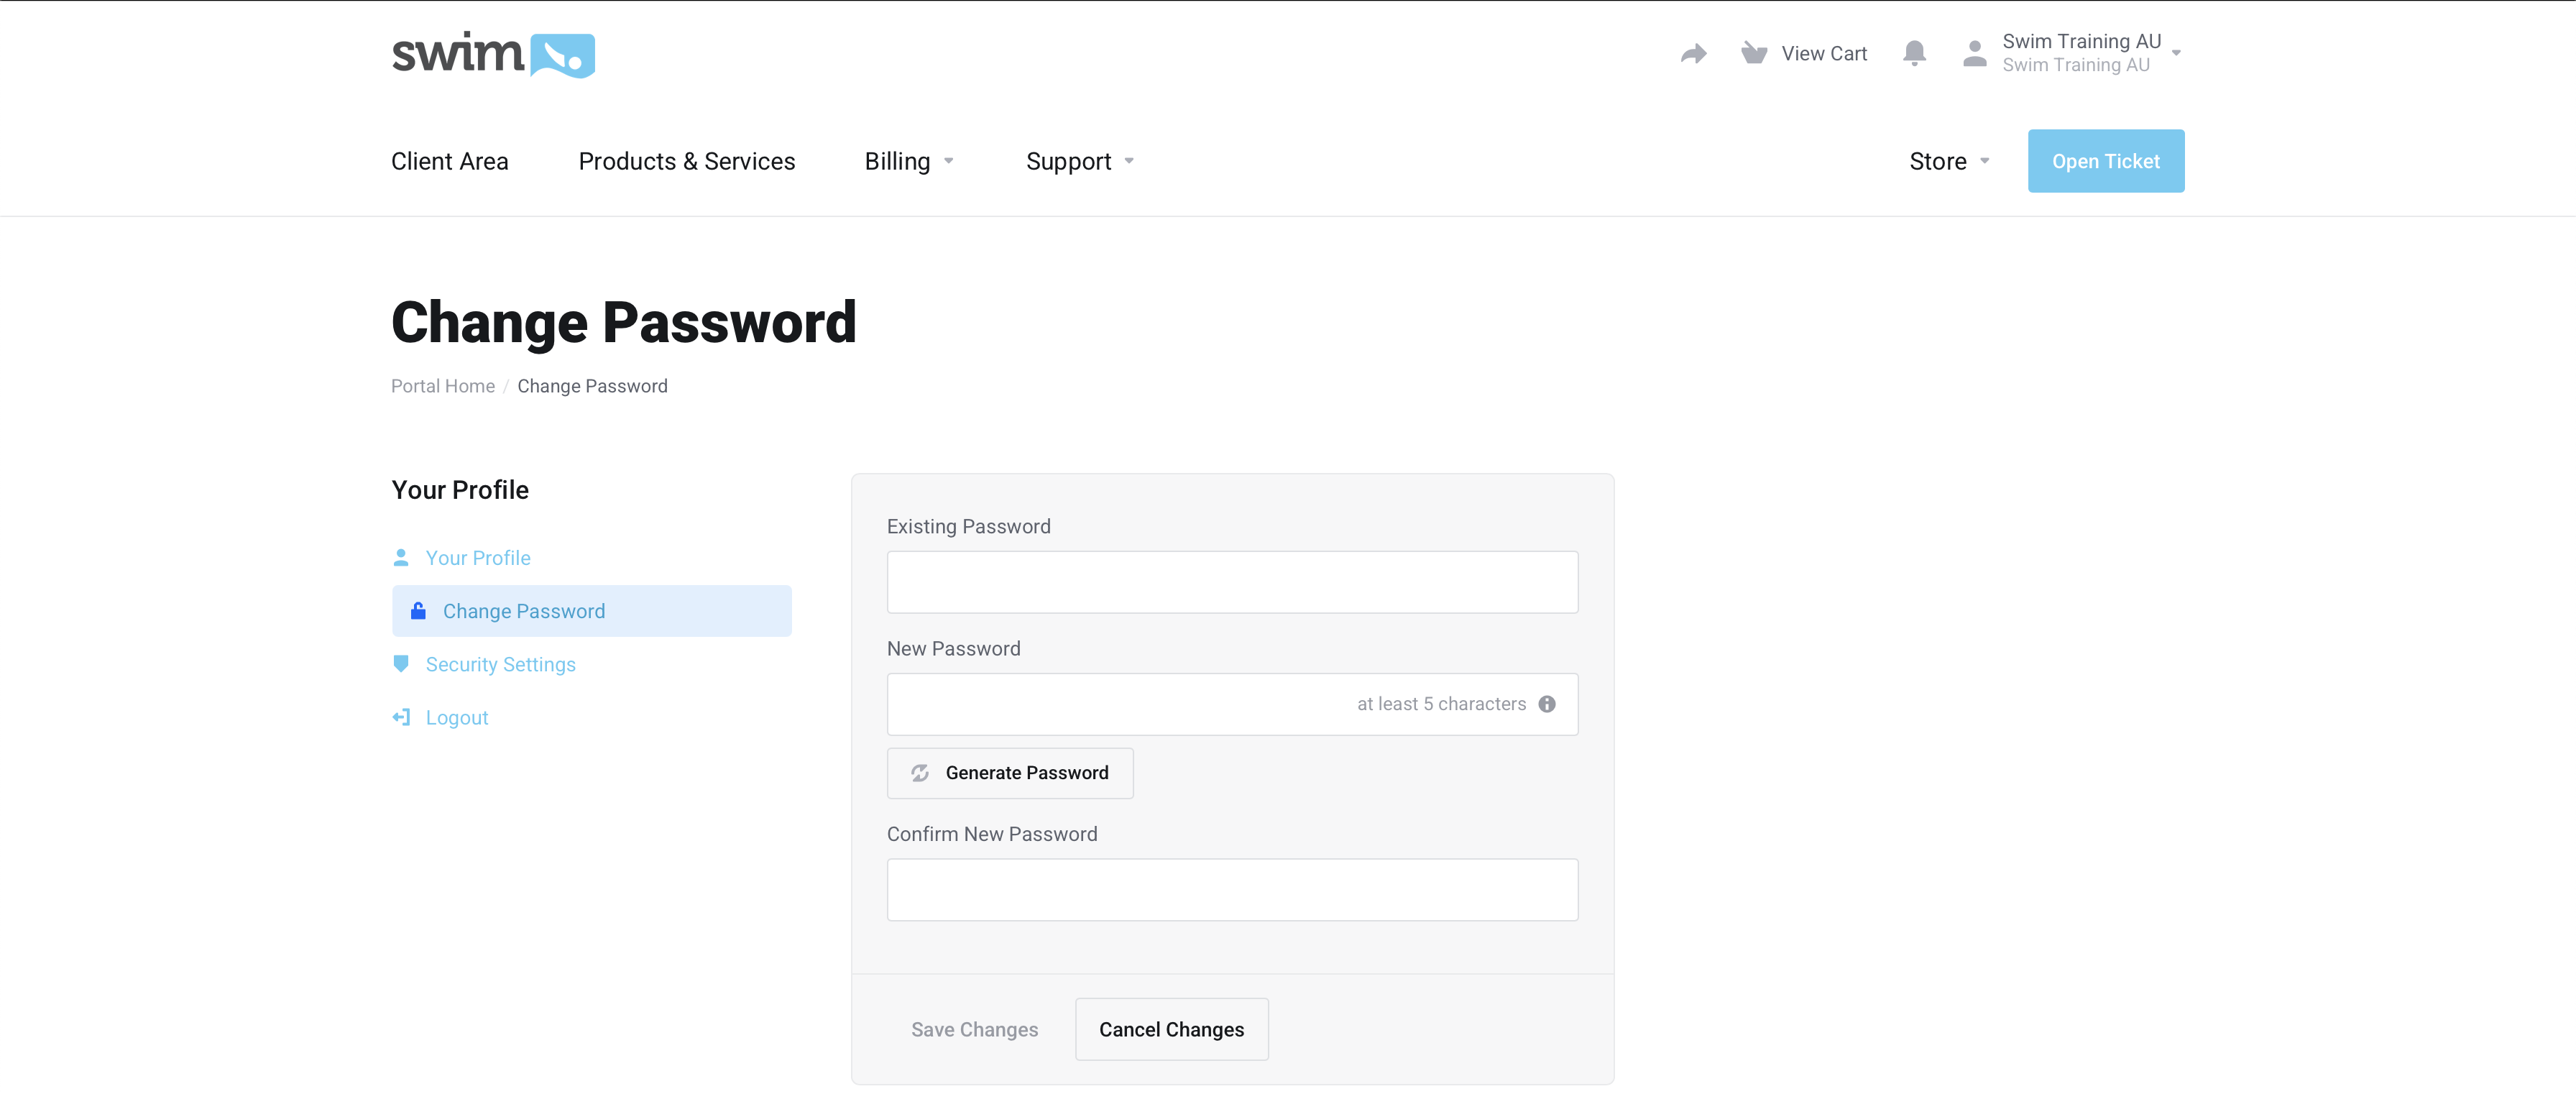2576x1094 pixels.
Task: Click the info icon in New Password field
Action: click(1547, 704)
